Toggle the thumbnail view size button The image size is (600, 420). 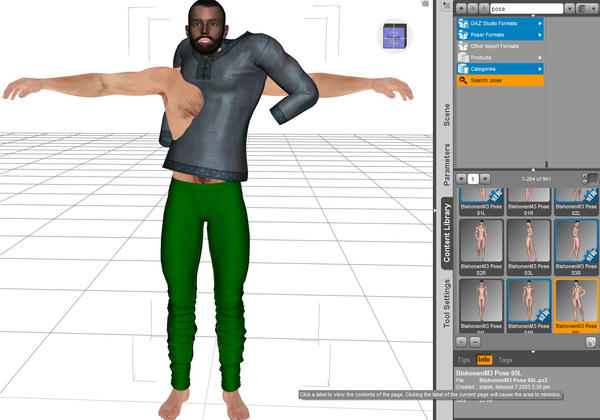click(593, 178)
